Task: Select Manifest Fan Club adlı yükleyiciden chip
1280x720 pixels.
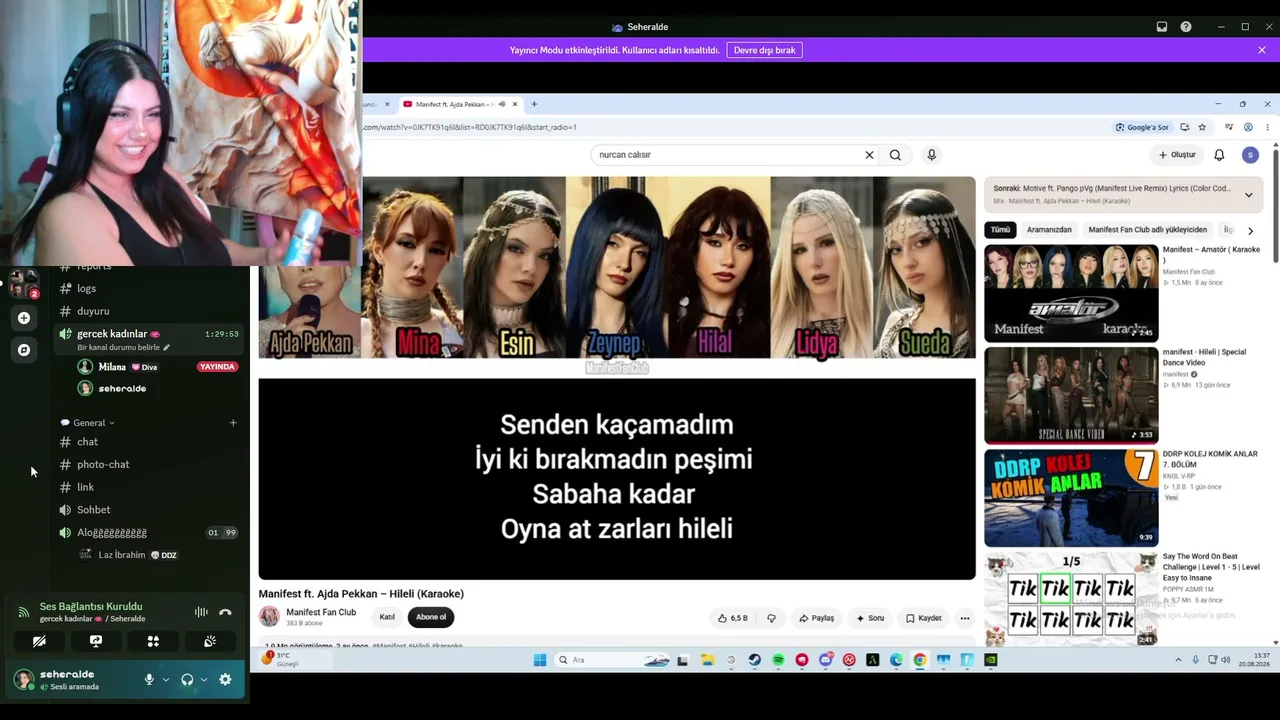Action: pyautogui.click(x=1148, y=230)
